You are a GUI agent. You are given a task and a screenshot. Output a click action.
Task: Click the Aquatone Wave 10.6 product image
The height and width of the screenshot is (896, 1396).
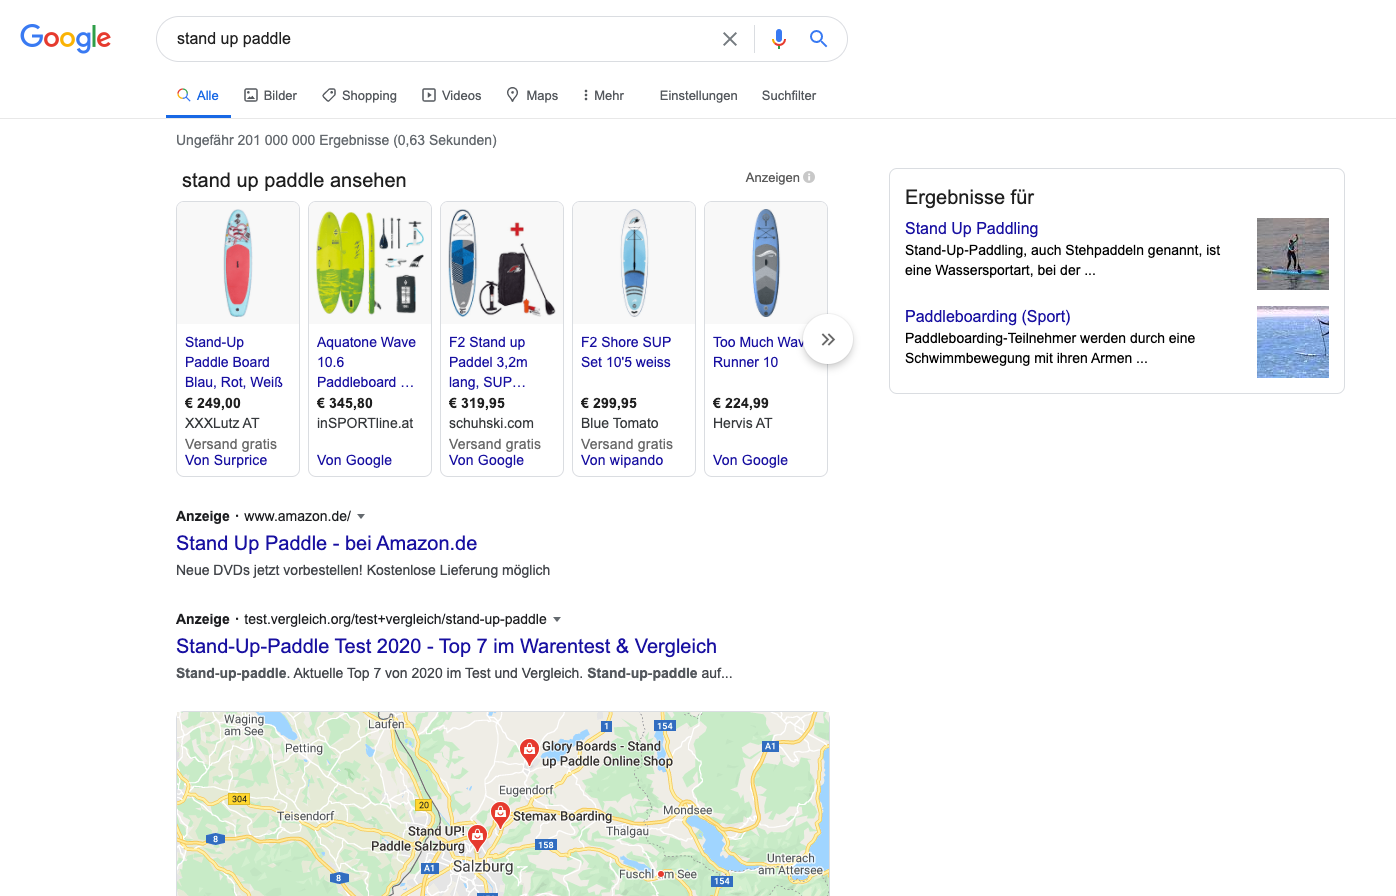tap(370, 263)
